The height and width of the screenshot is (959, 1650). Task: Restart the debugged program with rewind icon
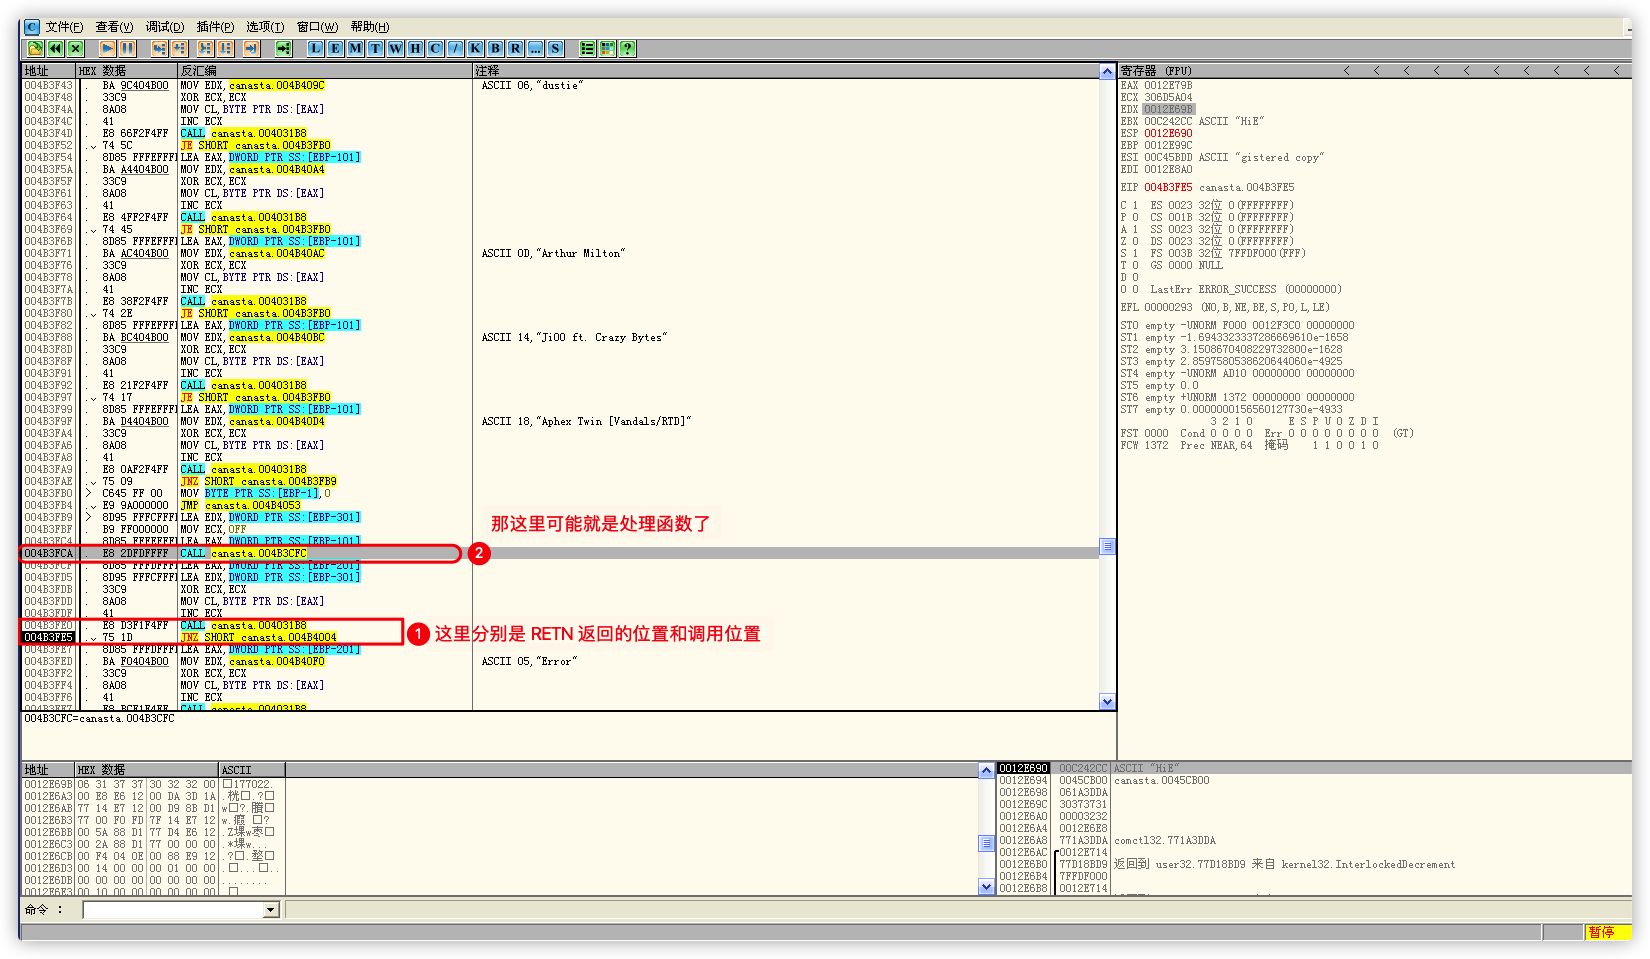click(55, 48)
